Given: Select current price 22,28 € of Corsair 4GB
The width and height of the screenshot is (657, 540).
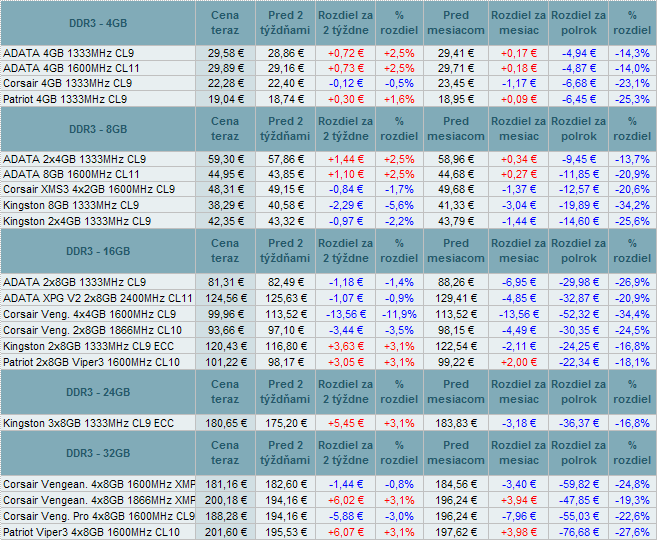Looking at the screenshot, I should [225, 83].
